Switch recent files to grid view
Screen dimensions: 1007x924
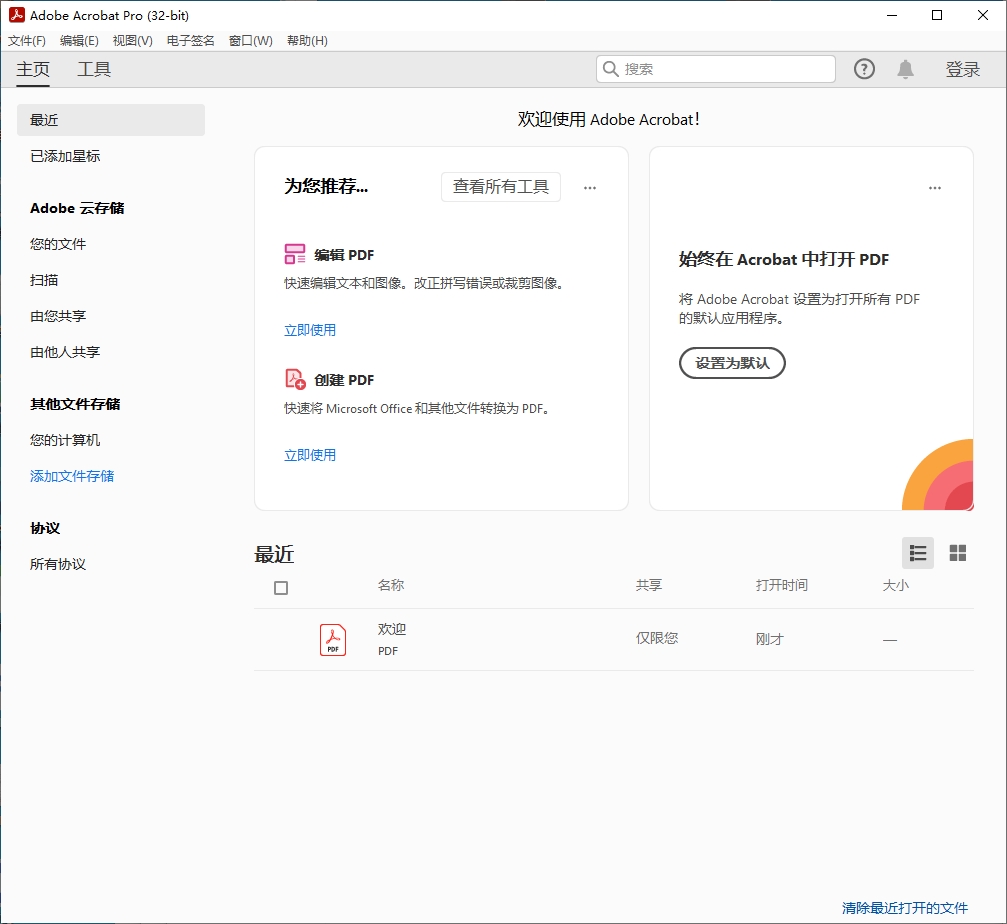click(957, 552)
